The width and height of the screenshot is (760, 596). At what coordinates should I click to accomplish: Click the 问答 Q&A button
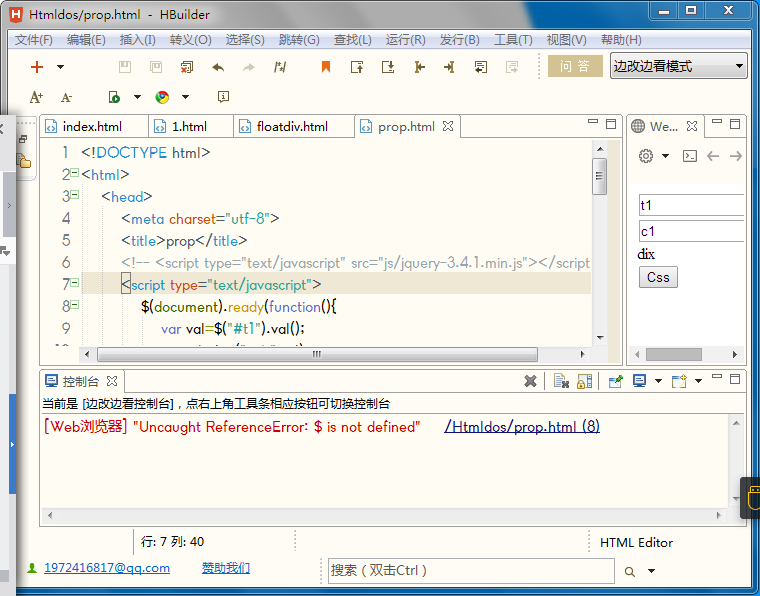click(575, 66)
